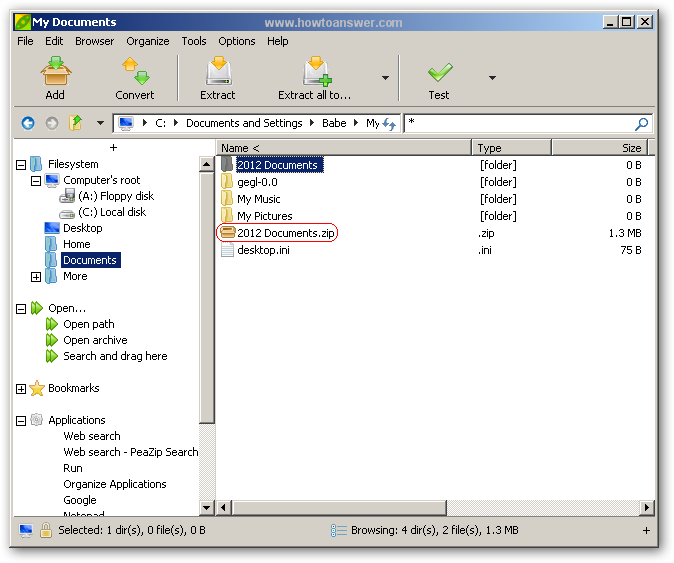The image size is (674, 563).
Task: Click Search and drag here item
Action: point(115,356)
